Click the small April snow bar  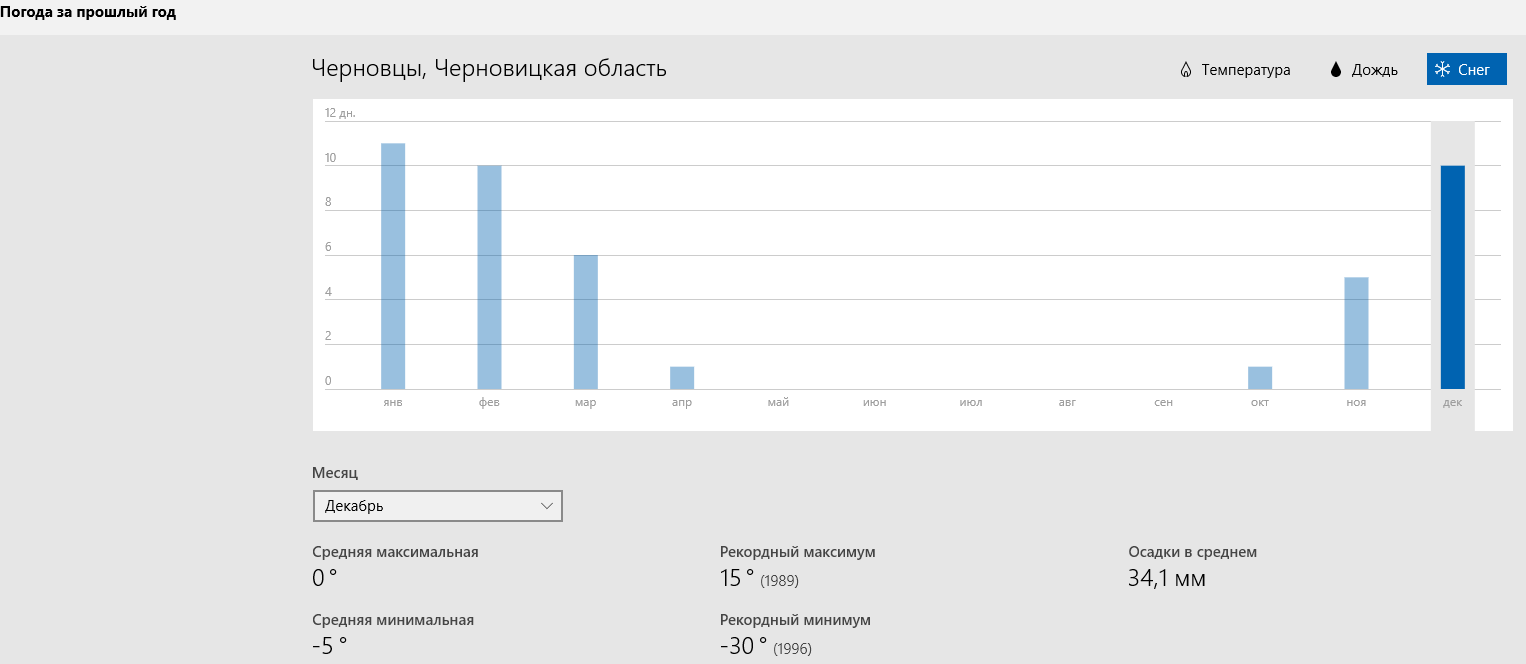(x=682, y=378)
